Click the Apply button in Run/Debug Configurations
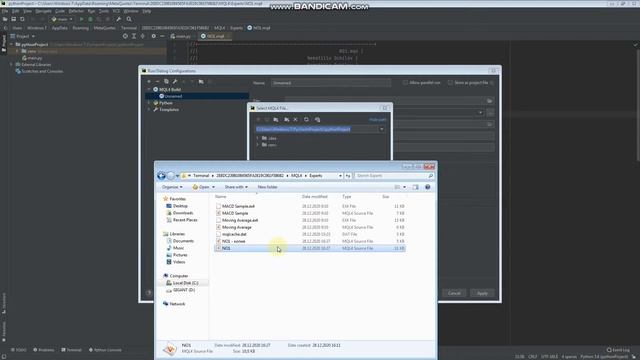This screenshot has height=360, width=640. tap(482, 293)
